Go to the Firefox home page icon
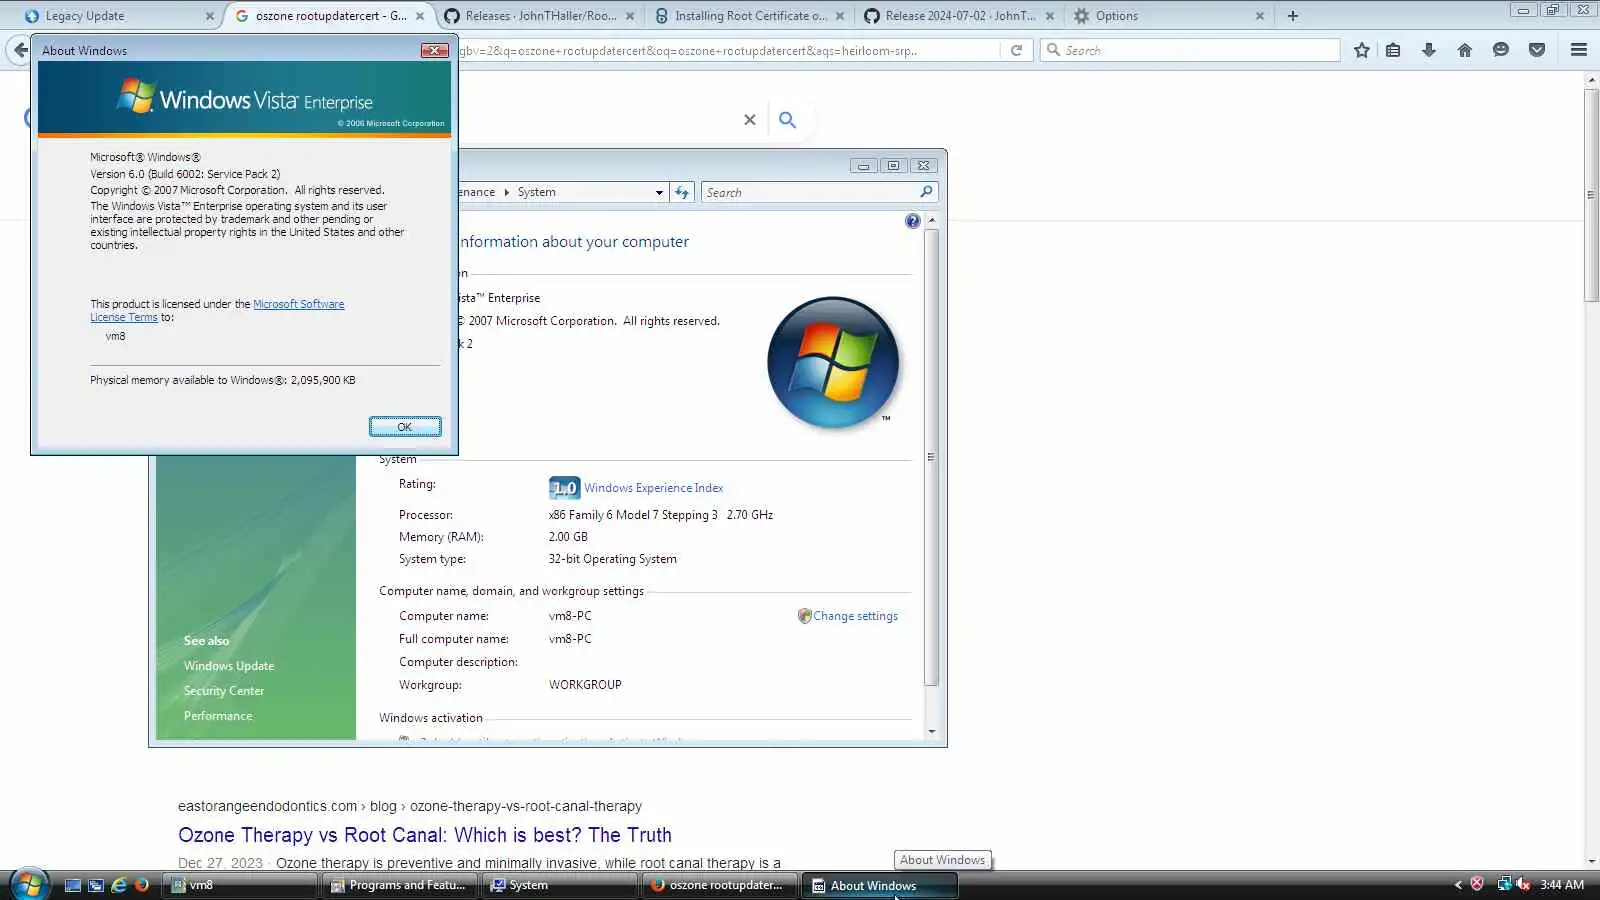The width and height of the screenshot is (1600, 900). [x=1465, y=50]
